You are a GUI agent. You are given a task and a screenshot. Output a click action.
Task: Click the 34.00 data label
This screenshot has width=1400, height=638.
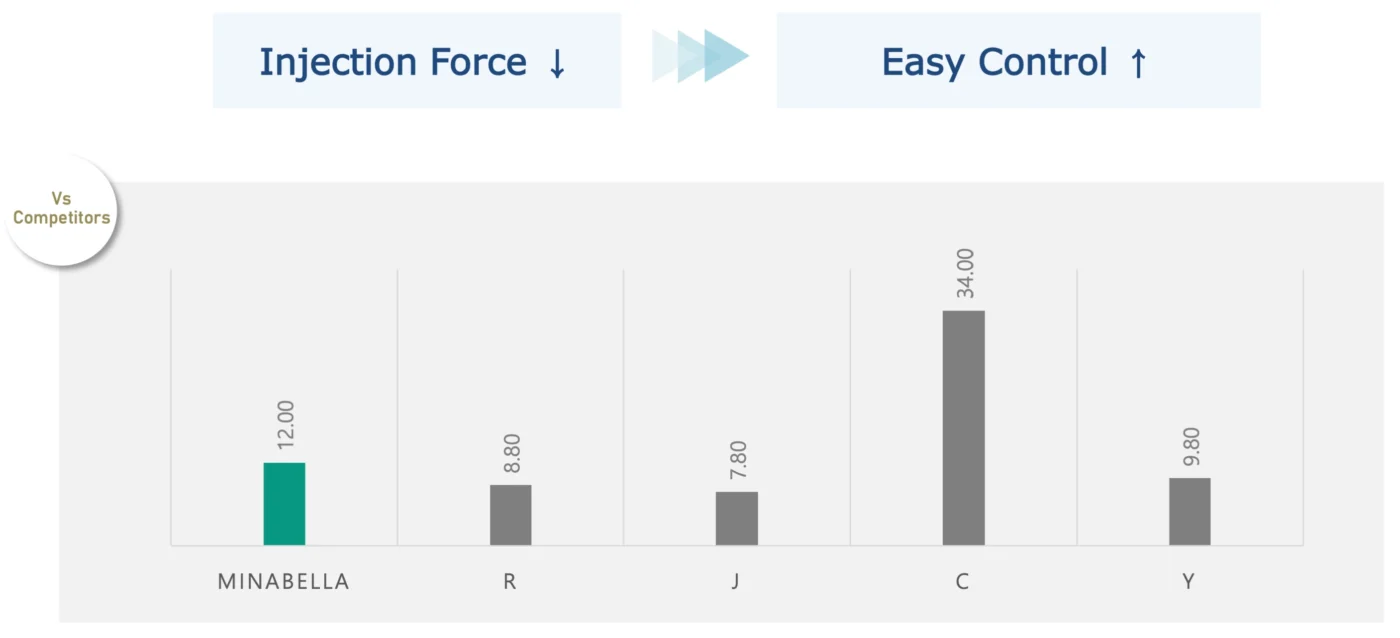(x=964, y=274)
